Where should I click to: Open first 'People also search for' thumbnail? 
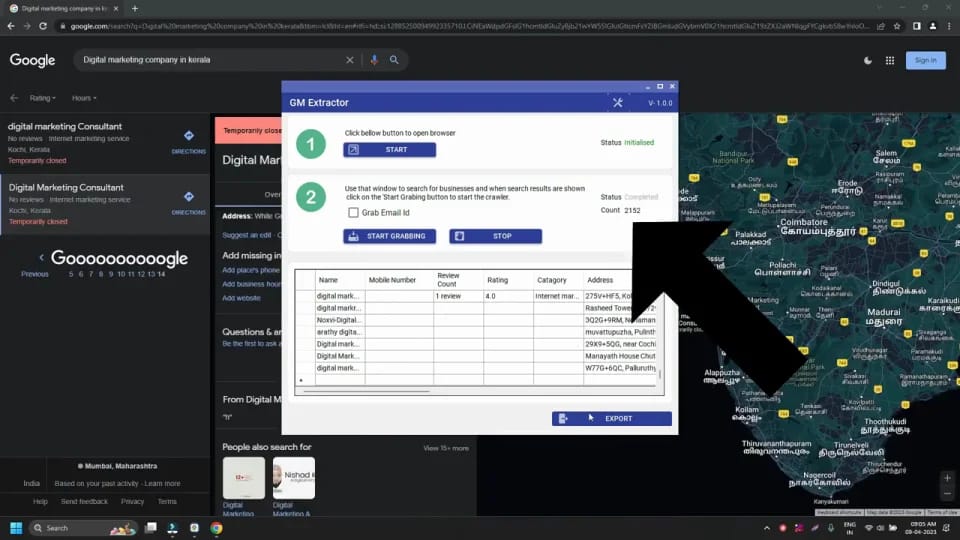[244, 478]
